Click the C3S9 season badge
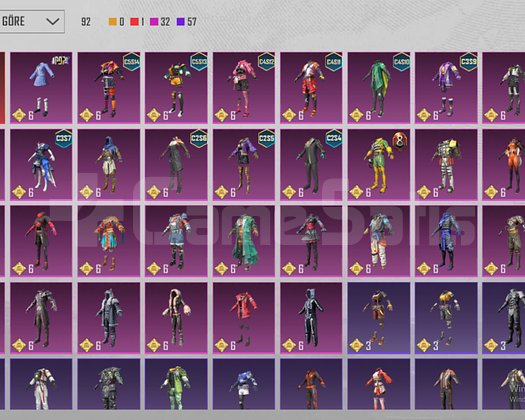The height and width of the screenshot is (420, 525). (469, 62)
